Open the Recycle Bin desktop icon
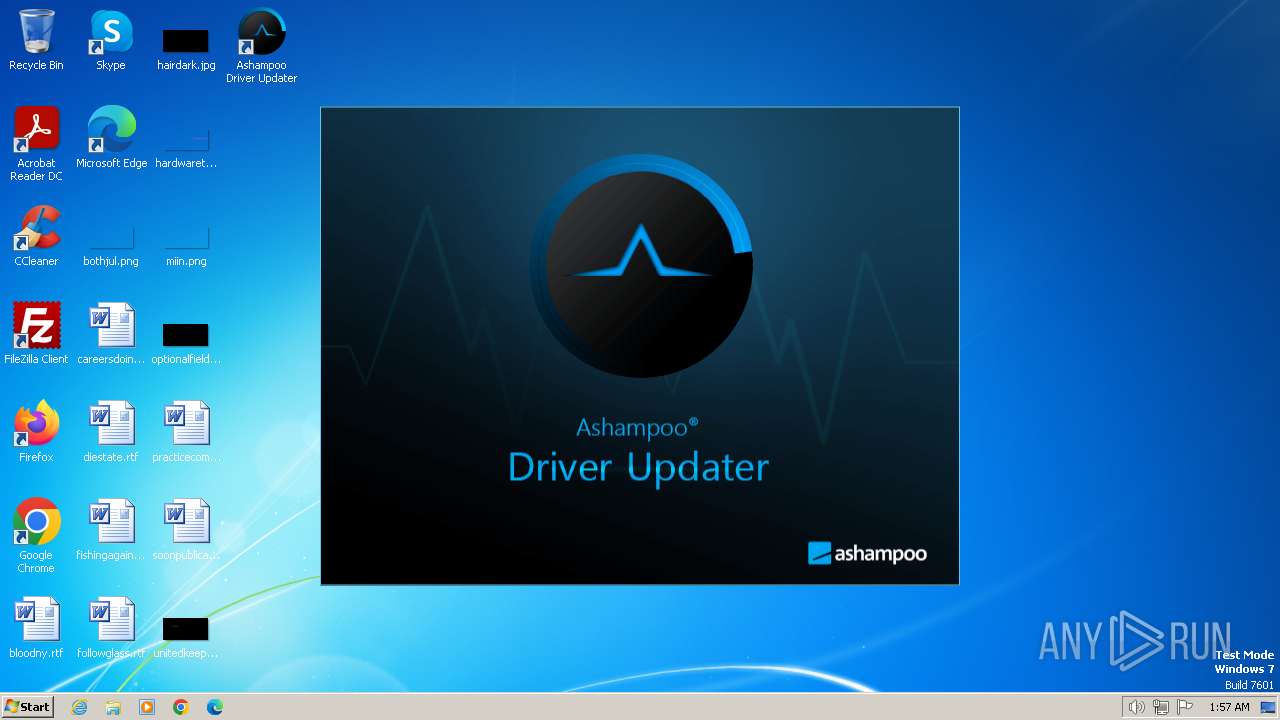The height and width of the screenshot is (720, 1280). [x=36, y=40]
